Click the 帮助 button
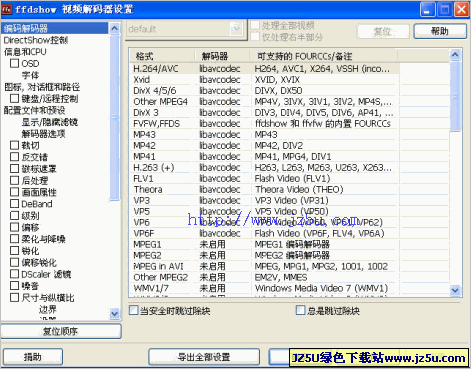471x369 pixels. (x=440, y=31)
